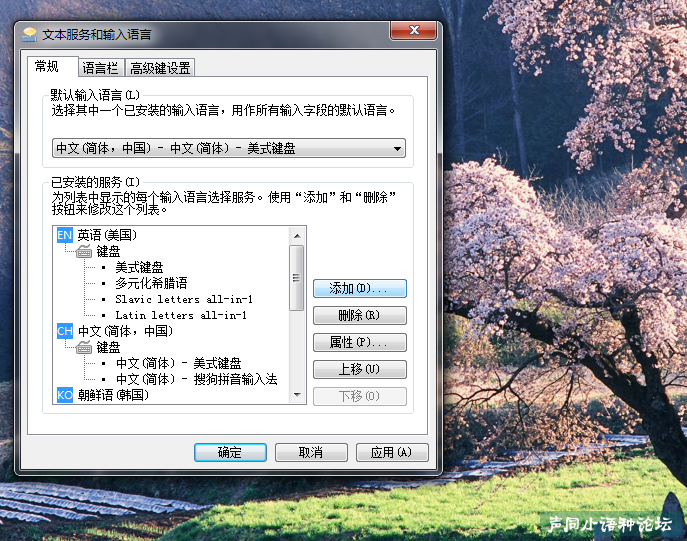This screenshot has width=687, height=541.
Task: Select 键盘 node under 英语(美国)
Action: [x=108, y=251]
